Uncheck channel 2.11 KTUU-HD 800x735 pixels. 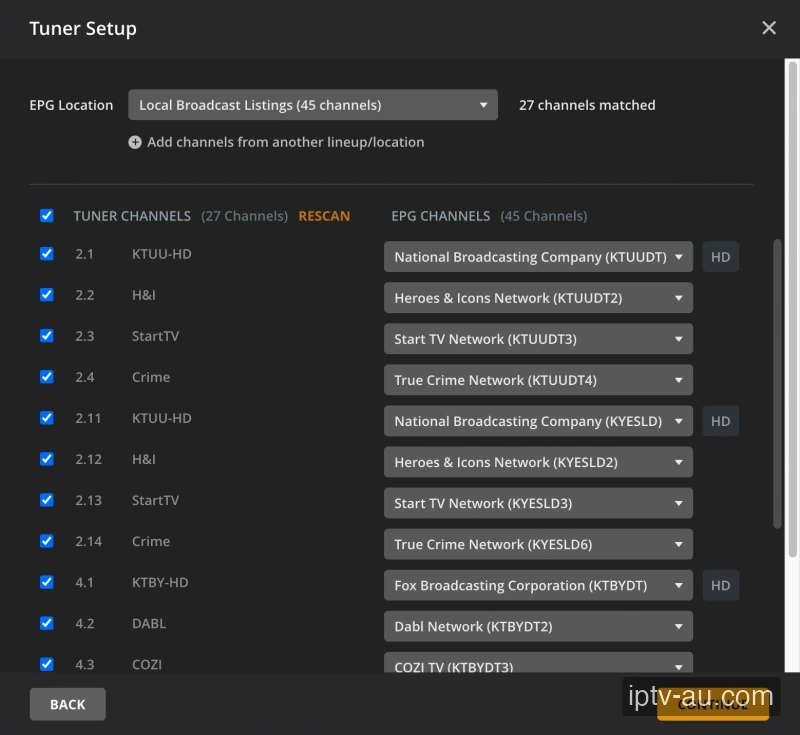click(46, 418)
